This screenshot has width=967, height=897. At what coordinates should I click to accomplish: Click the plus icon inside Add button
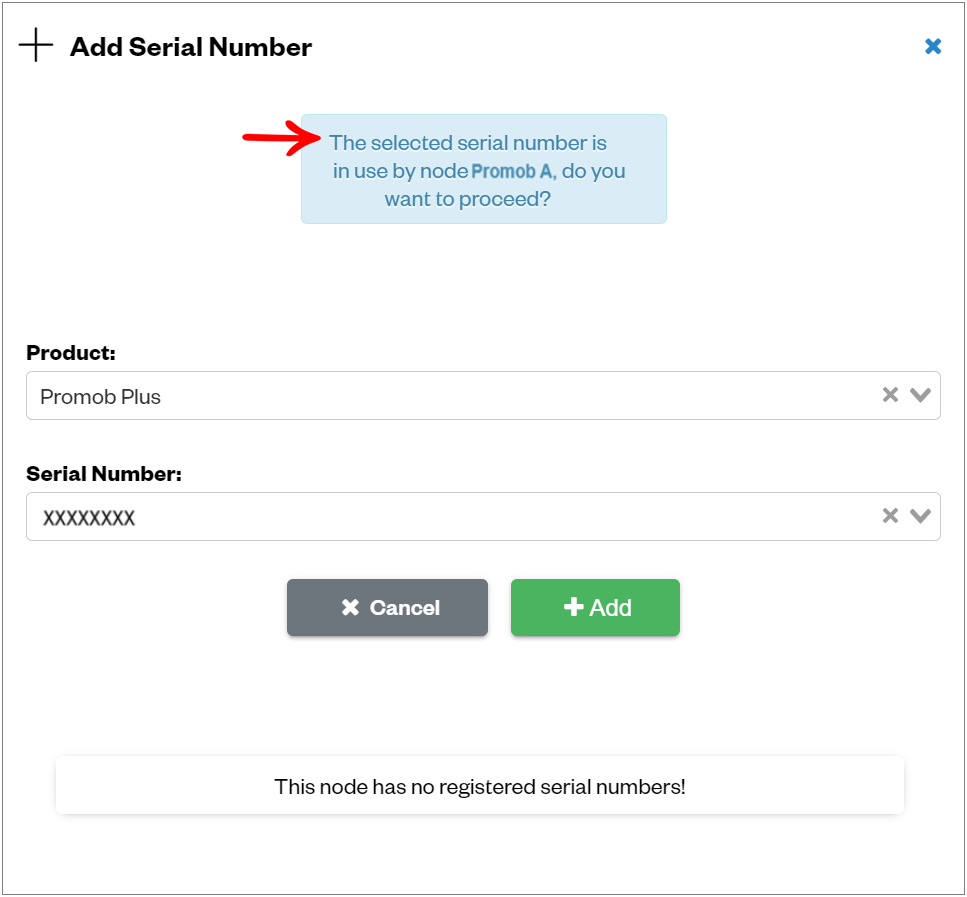(x=574, y=606)
